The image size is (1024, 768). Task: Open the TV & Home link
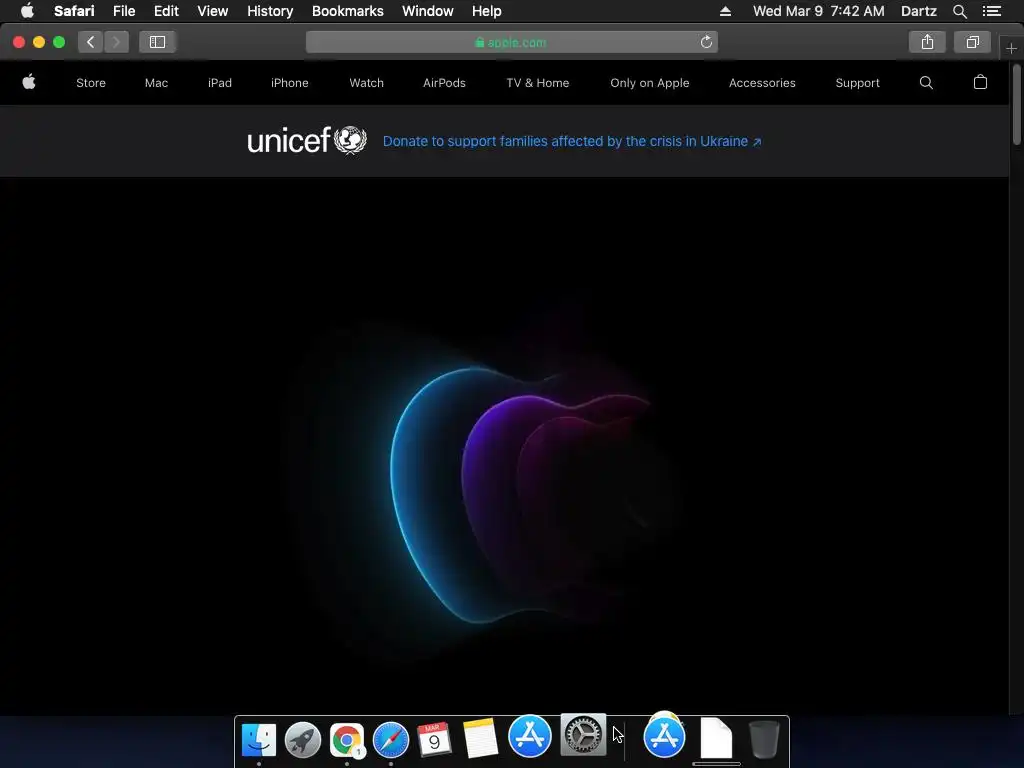point(537,83)
